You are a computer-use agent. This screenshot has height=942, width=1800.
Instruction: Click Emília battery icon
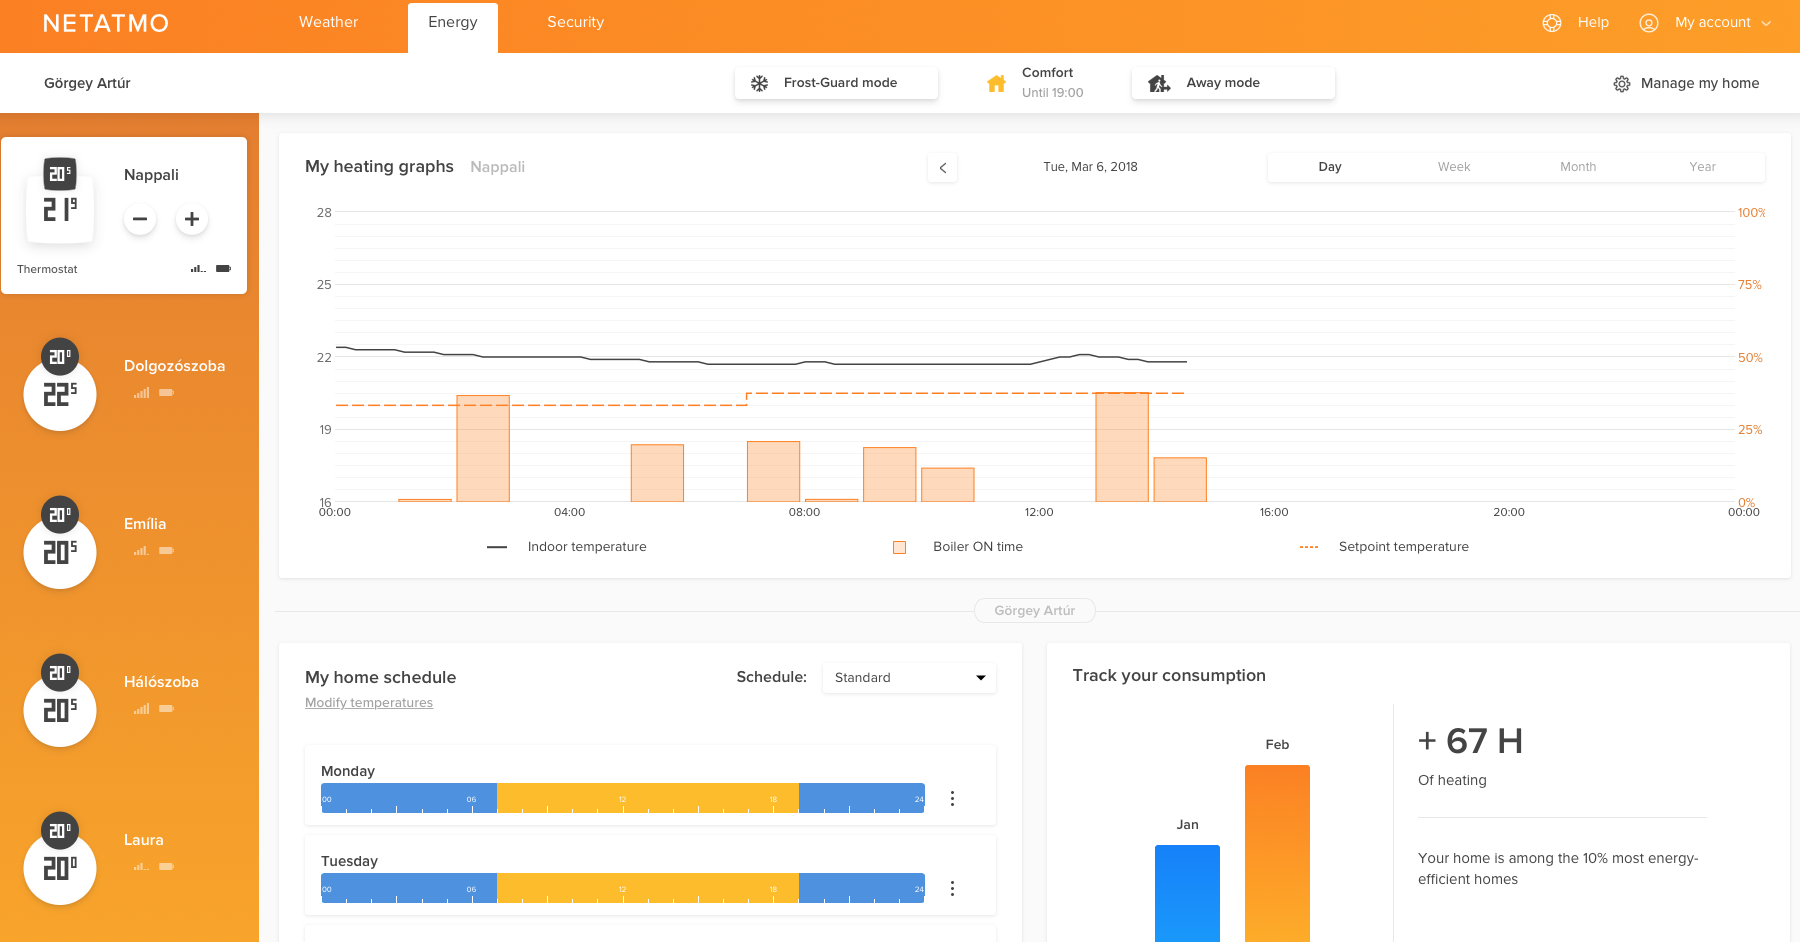click(x=166, y=551)
